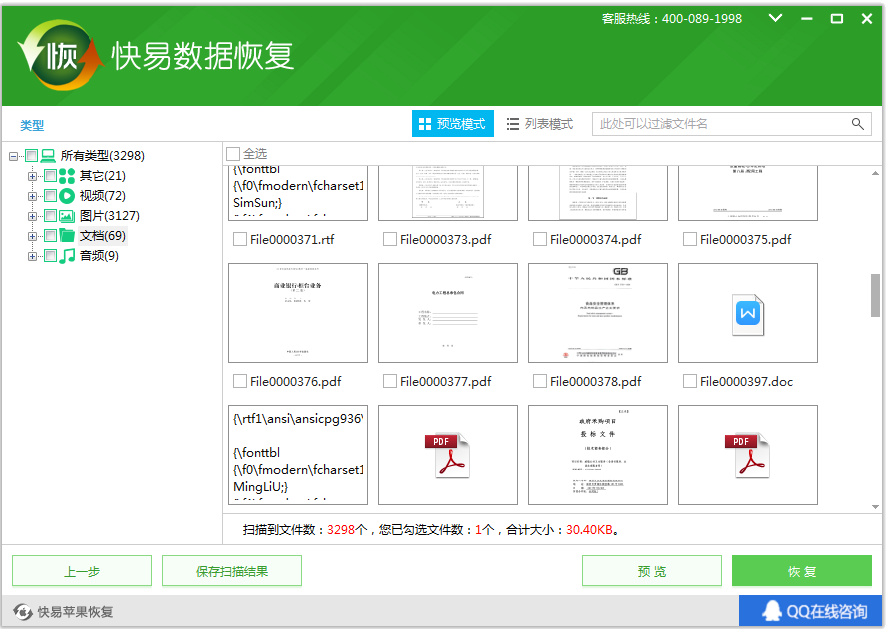Click the picture icon for 图片
The image size is (886, 629).
[x=67, y=216]
